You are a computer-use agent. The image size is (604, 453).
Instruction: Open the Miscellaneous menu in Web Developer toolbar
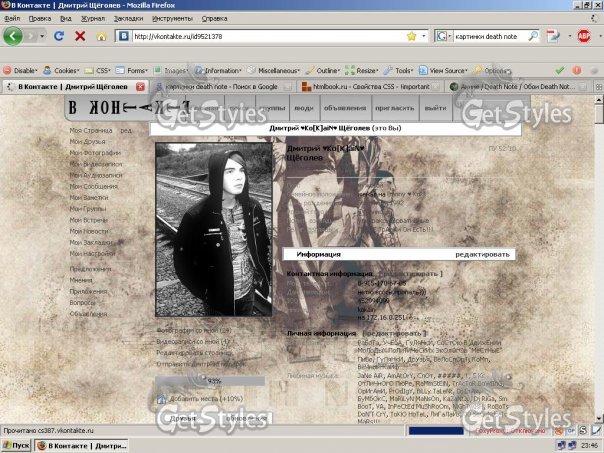(273, 70)
